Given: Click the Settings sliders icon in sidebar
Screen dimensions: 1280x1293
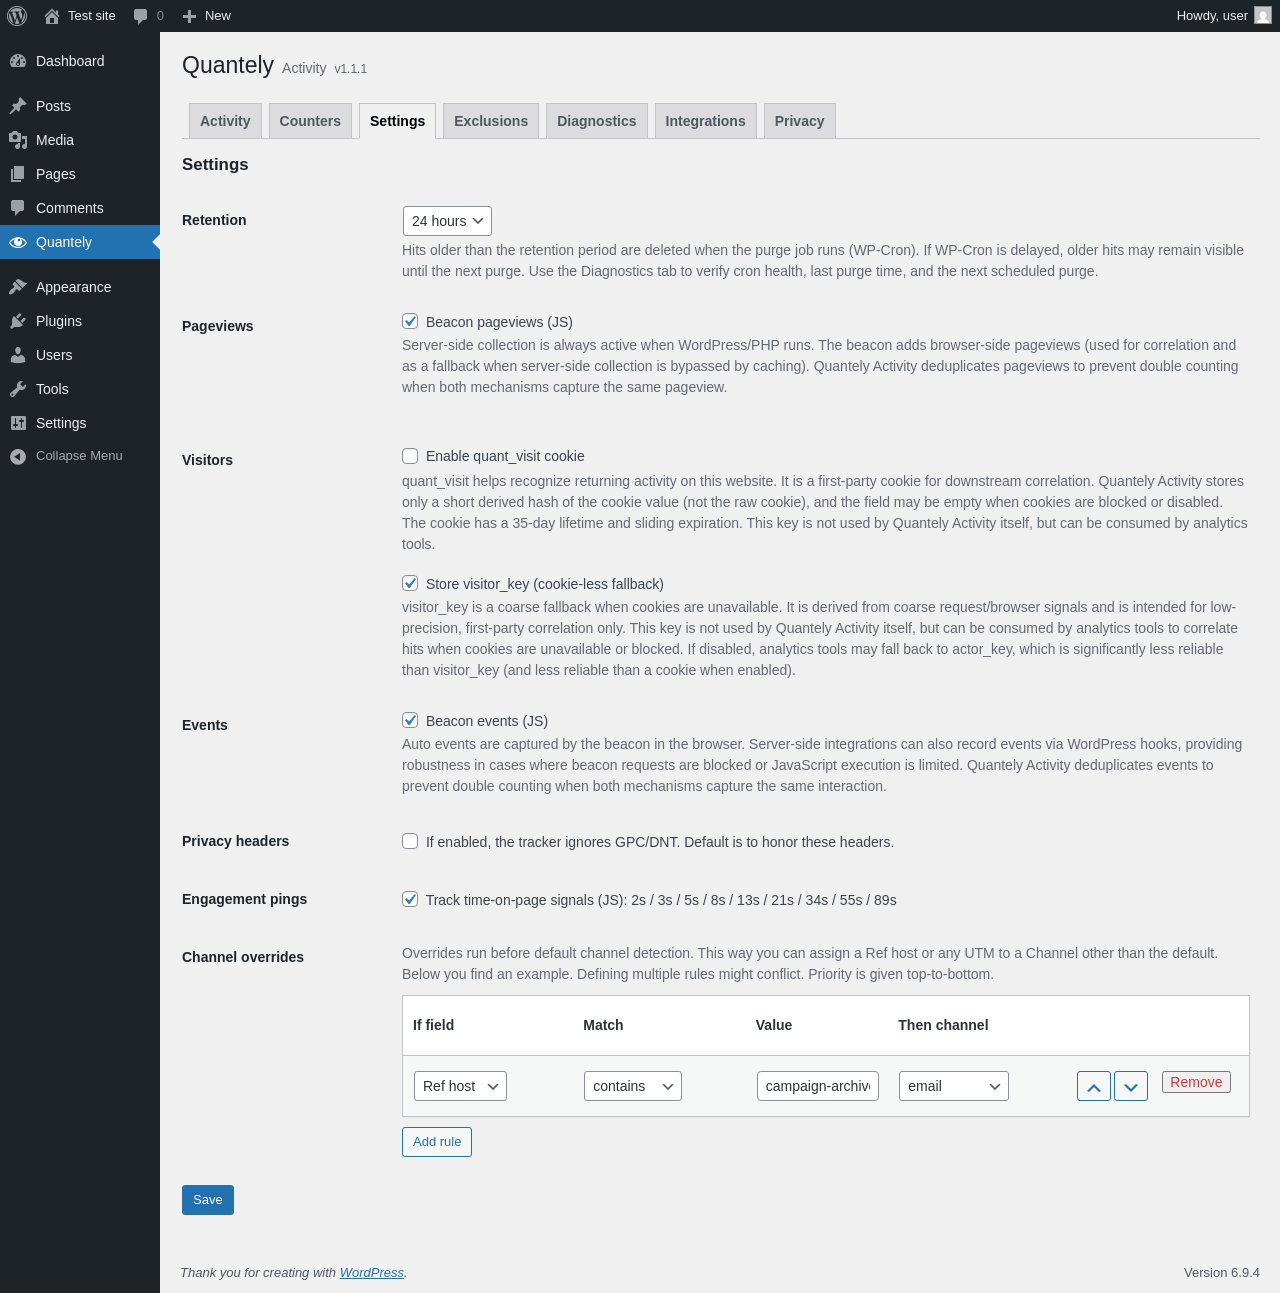Looking at the screenshot, I should tap(18, 423).
